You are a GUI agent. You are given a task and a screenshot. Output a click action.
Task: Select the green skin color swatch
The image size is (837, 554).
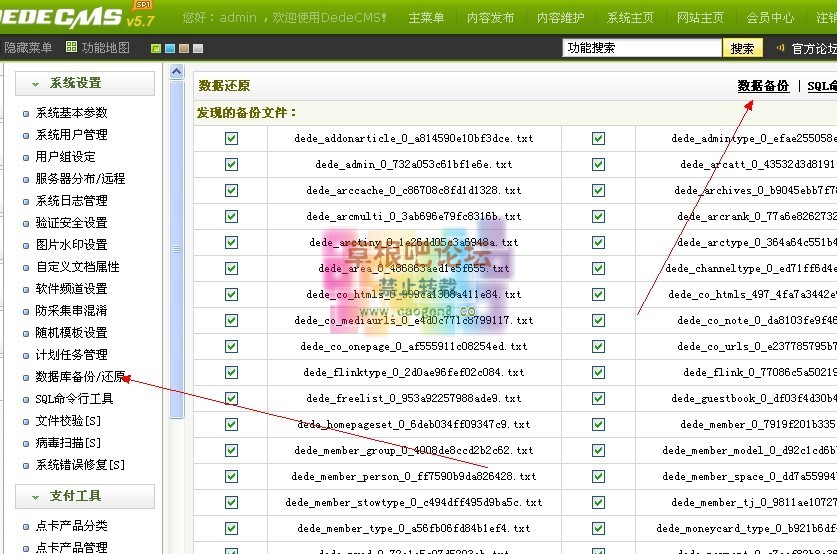coord(156,48)
